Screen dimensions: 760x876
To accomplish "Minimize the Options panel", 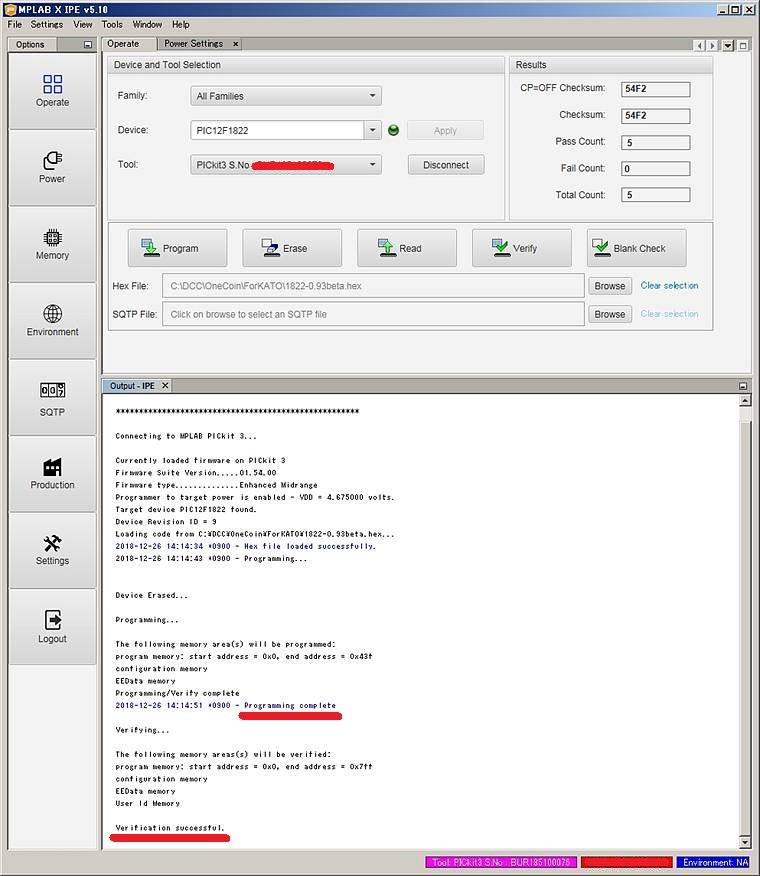I will (x=88, y=45).
